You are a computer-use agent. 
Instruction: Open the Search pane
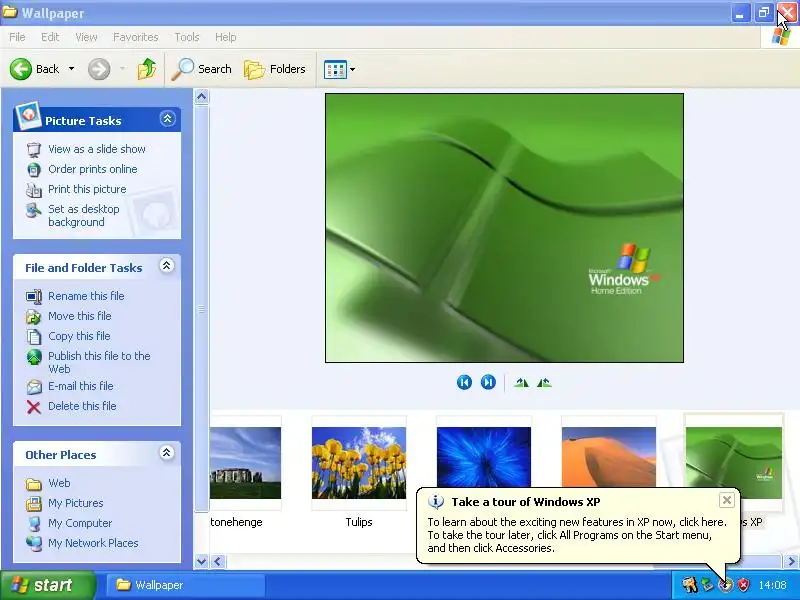(x=202, y=69)
